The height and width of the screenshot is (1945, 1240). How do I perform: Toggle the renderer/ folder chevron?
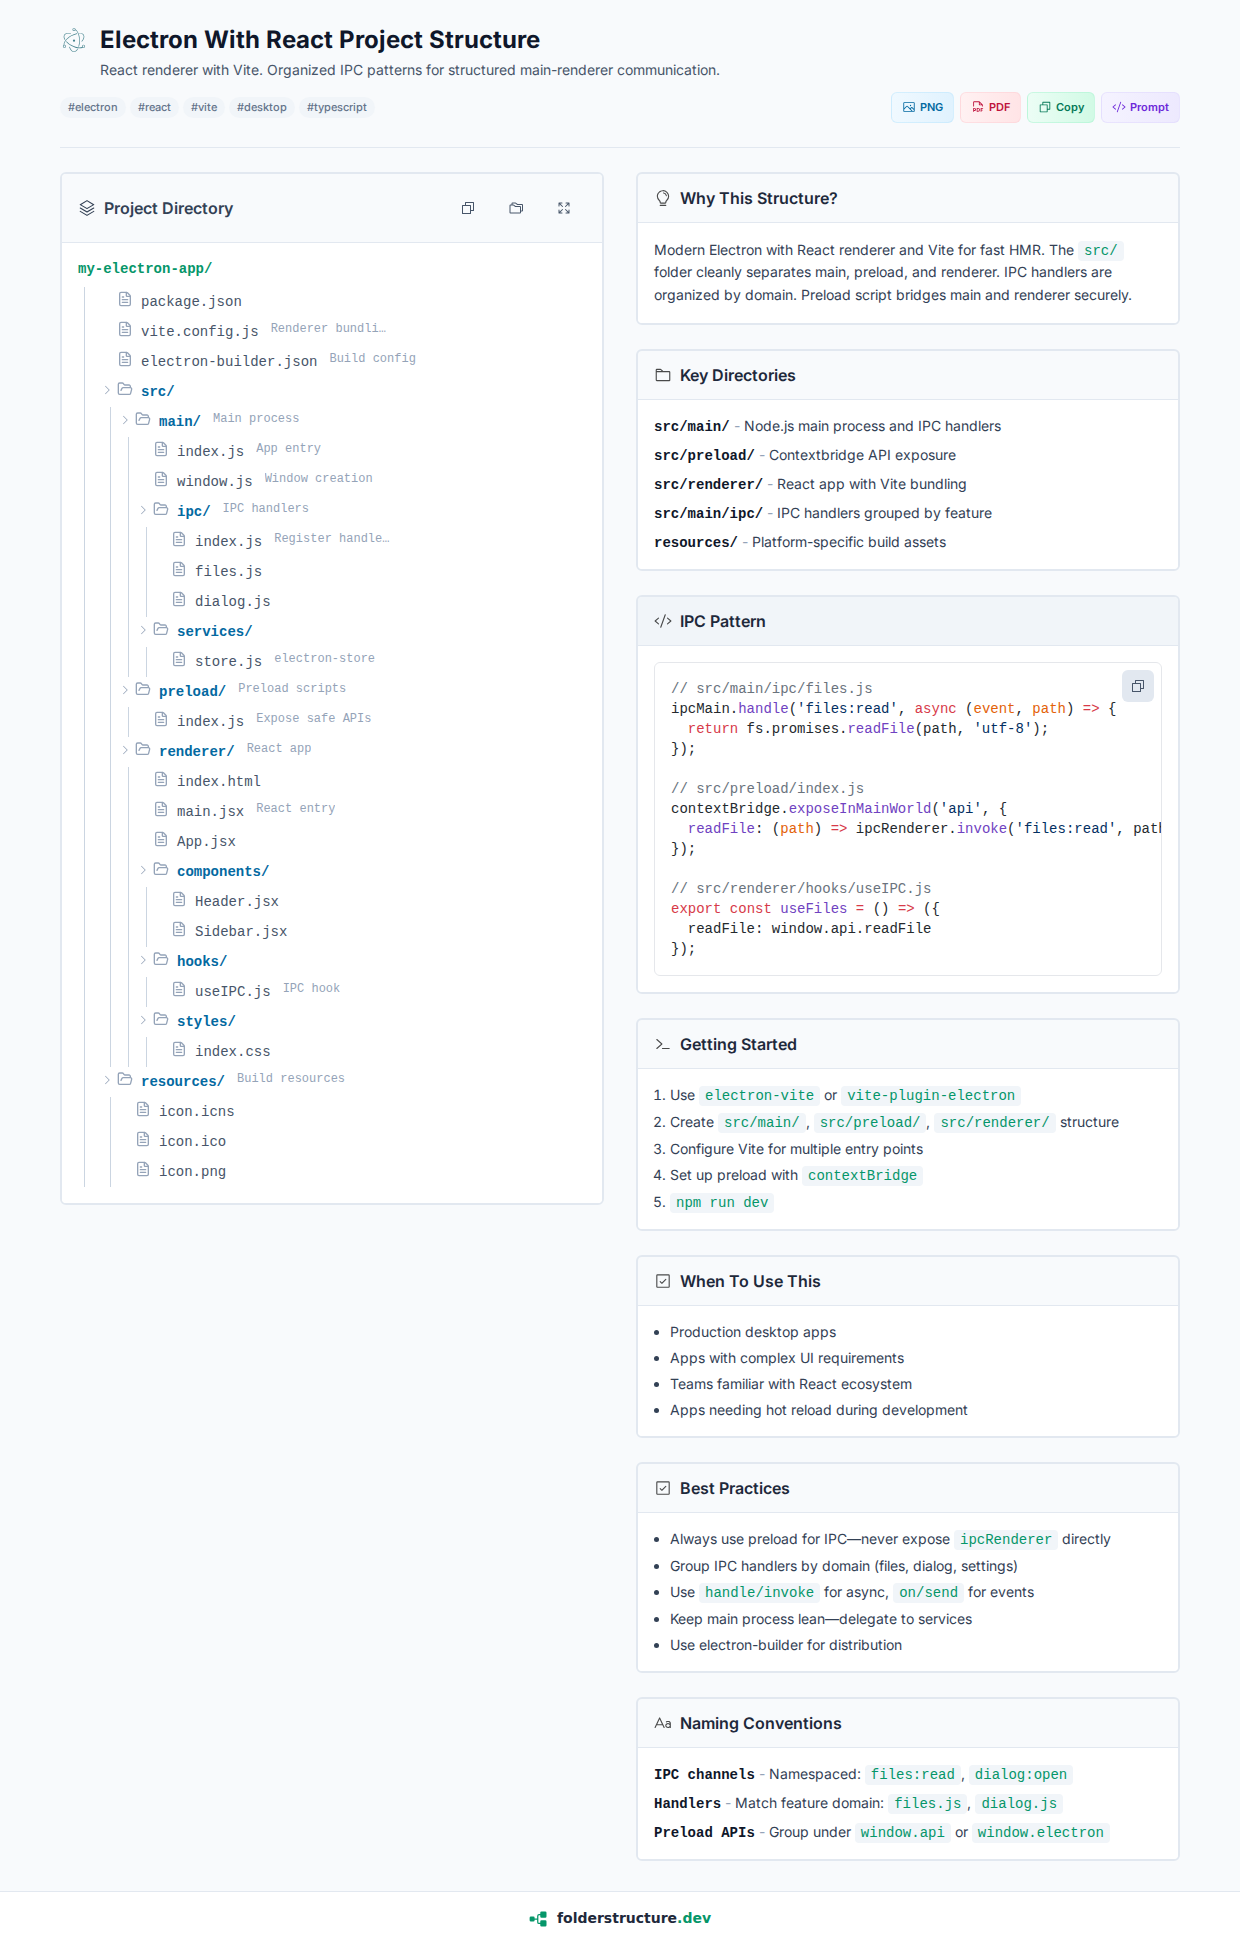(x=125, y=750)
